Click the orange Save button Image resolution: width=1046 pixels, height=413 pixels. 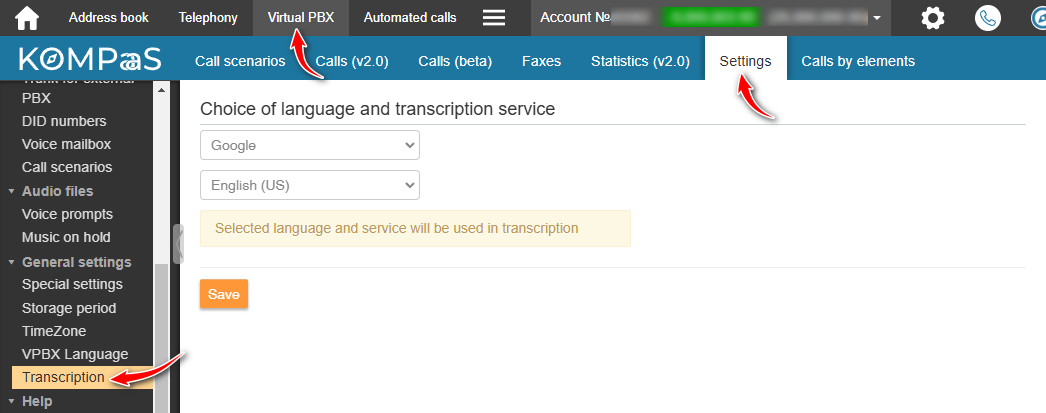[x=223, y=294]
